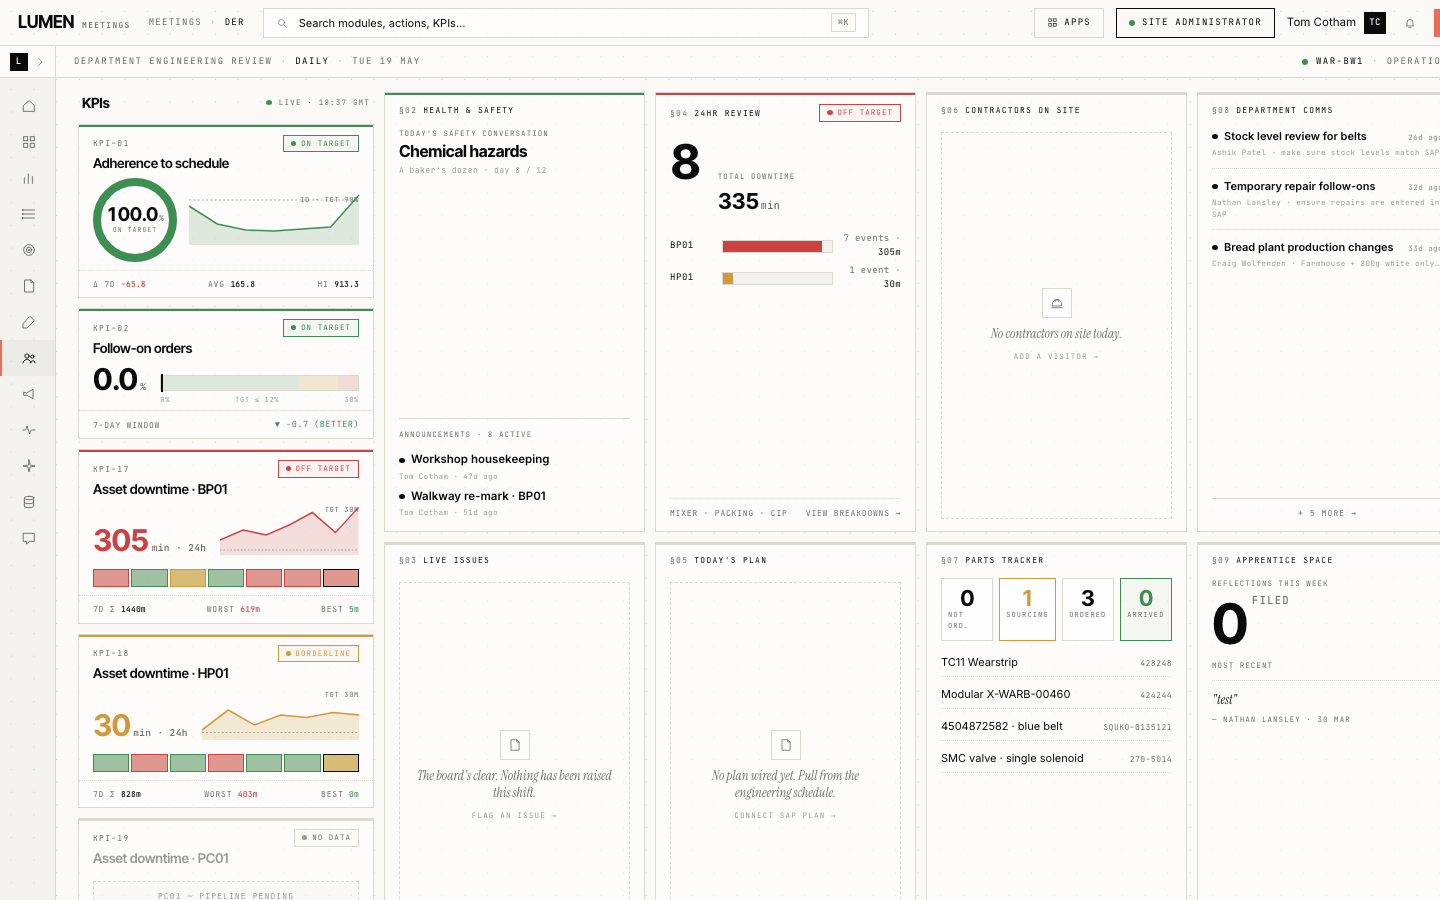The width and height of the screenshot is (1440, 900).
Task: Select the Arrived parts filter tile
Action: (1146, 609)
